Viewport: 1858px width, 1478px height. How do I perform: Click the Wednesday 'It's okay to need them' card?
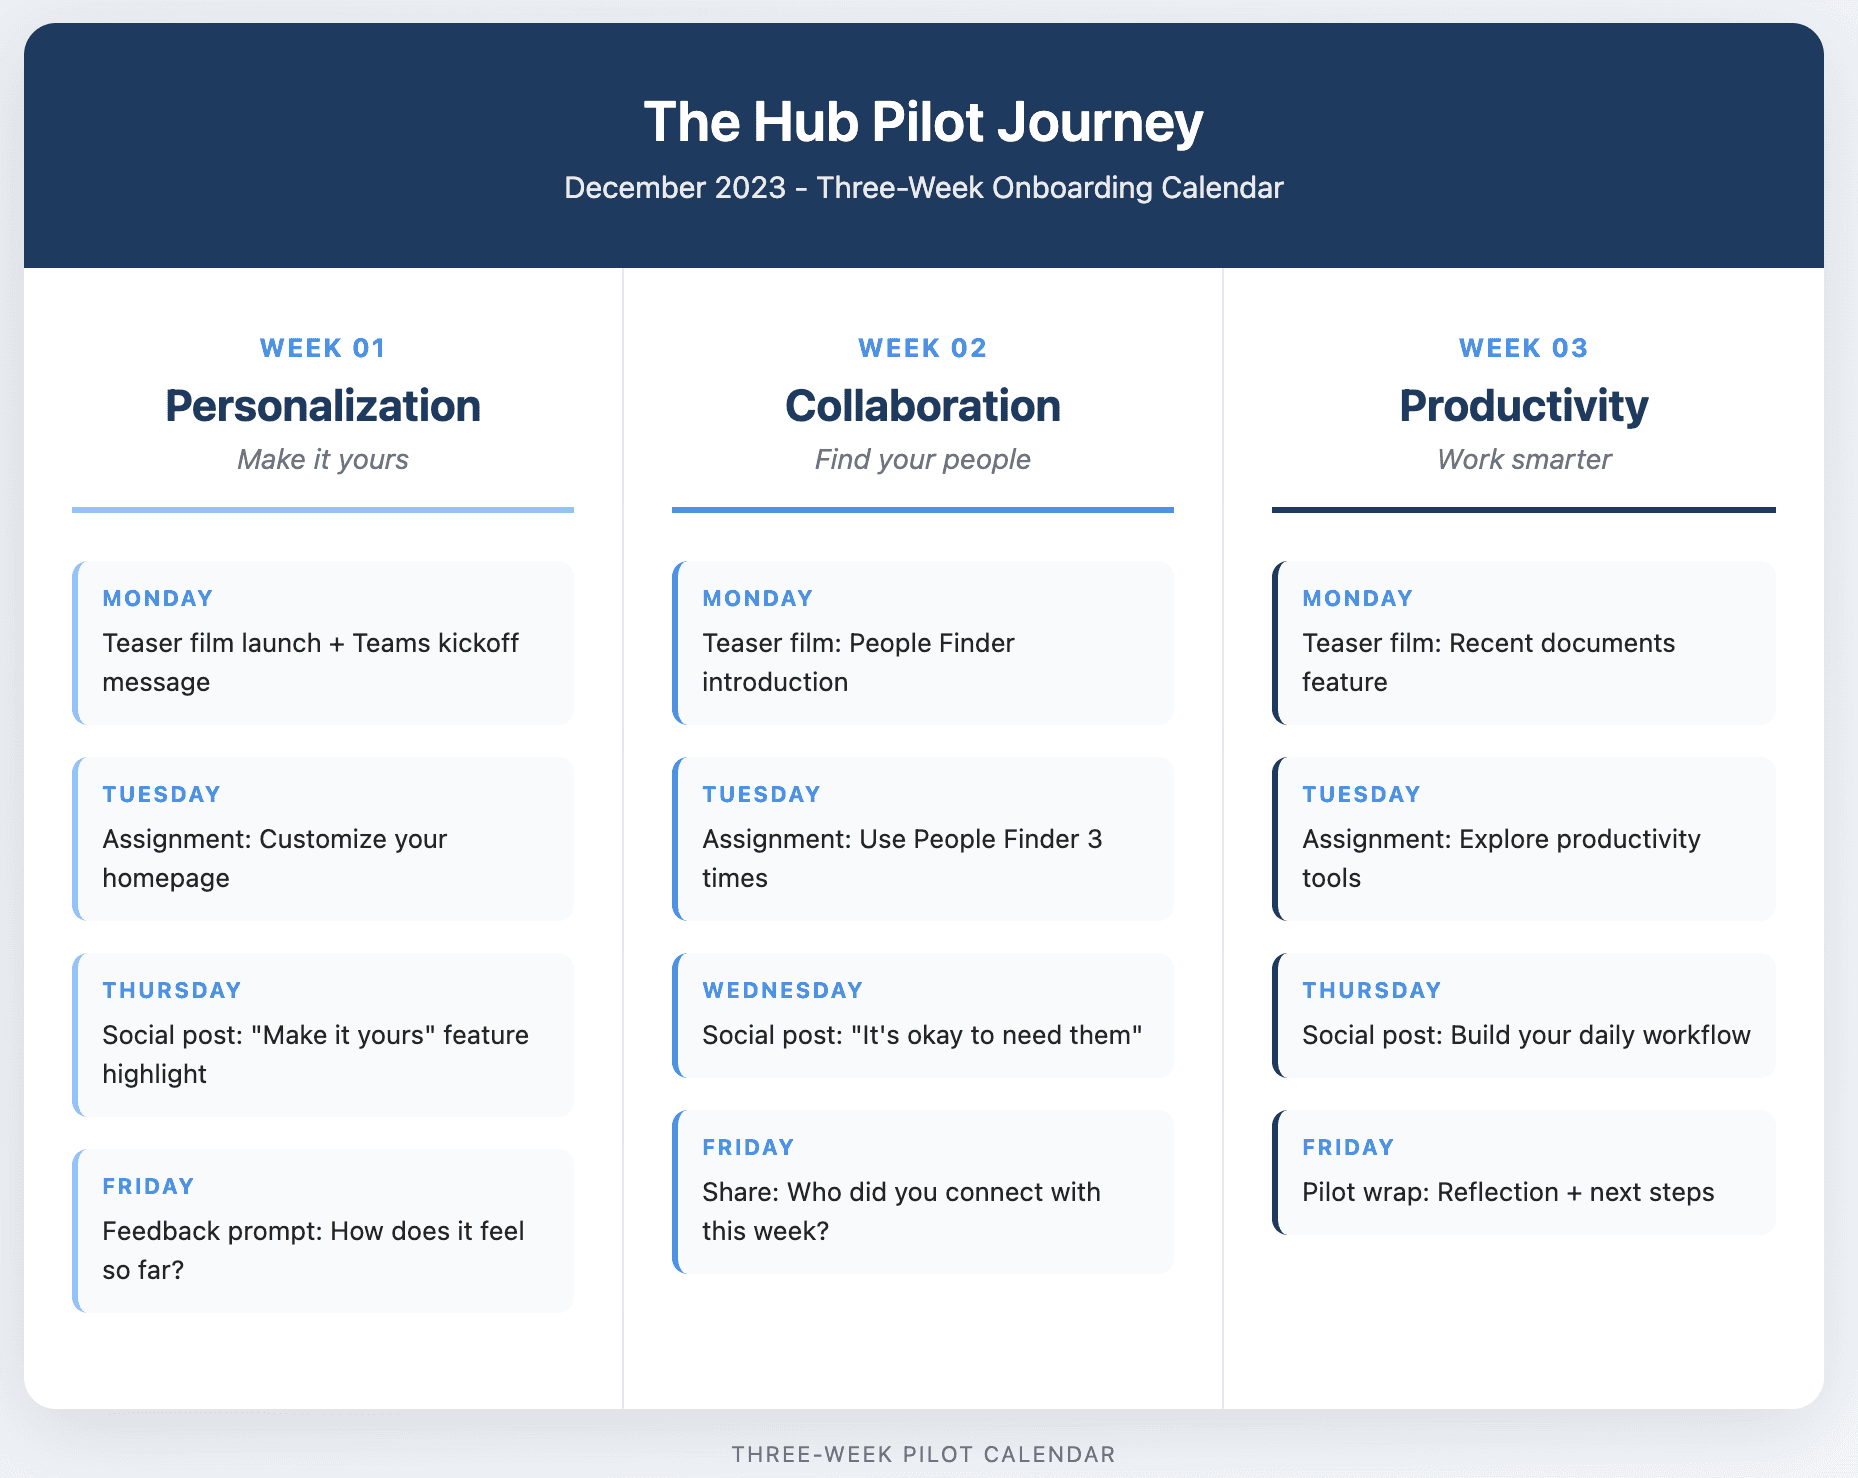click(x=923, y=1016)
